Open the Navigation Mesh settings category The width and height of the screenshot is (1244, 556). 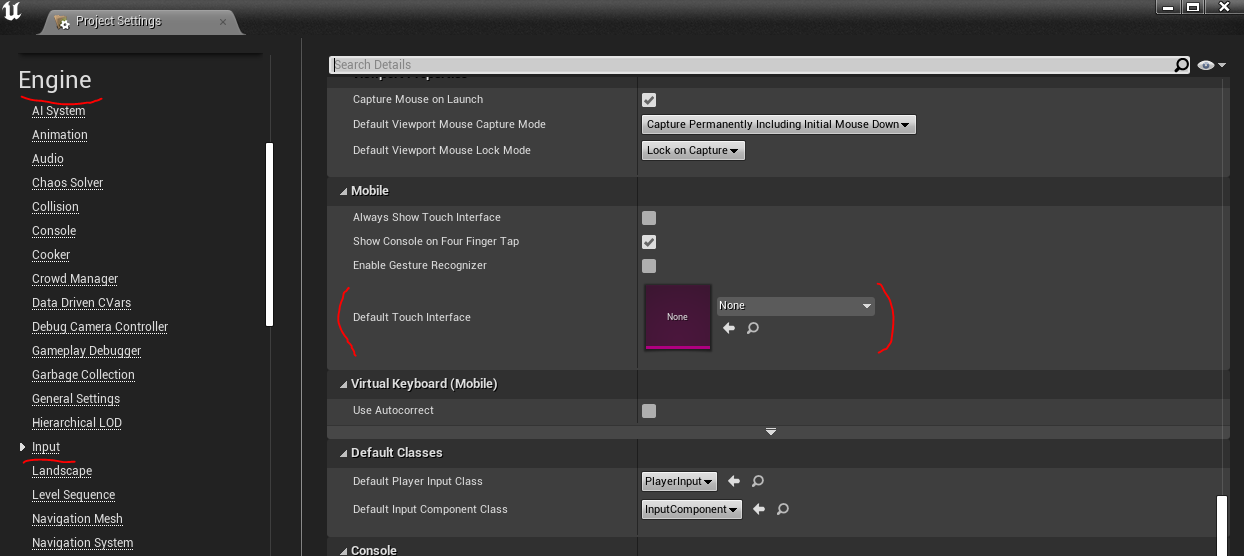pyautogui.click(x=77, y=519)
